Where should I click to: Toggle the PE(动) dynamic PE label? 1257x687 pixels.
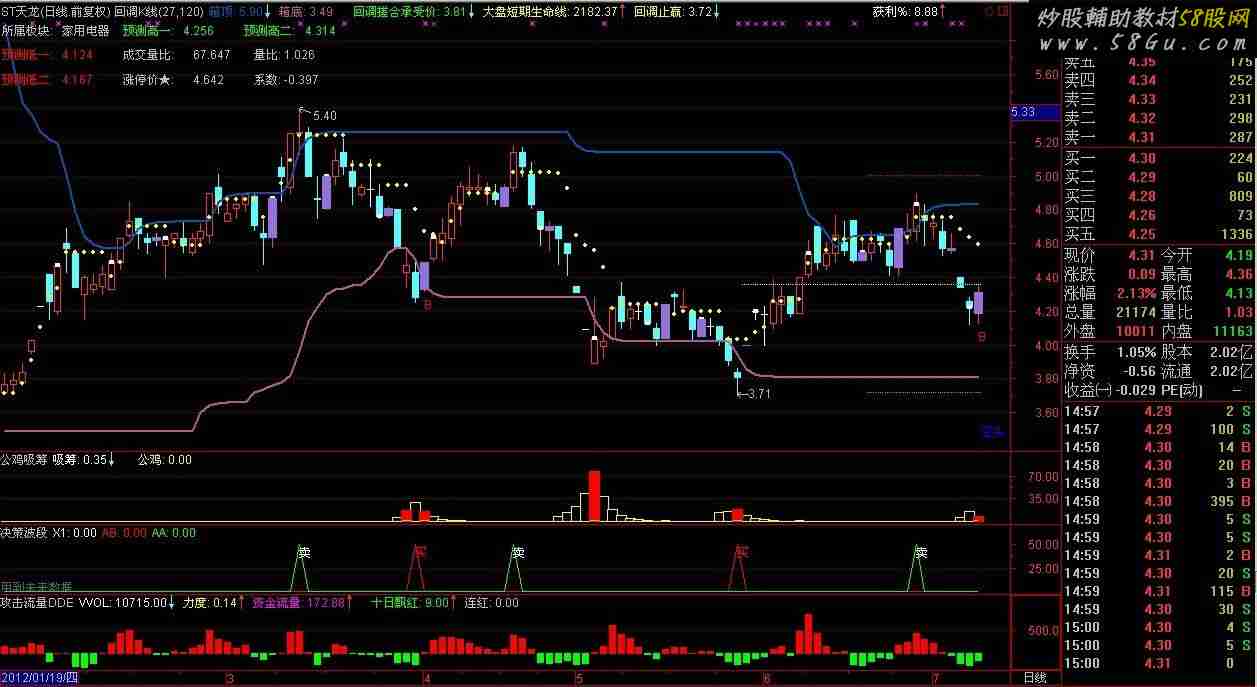(1182, 390)
